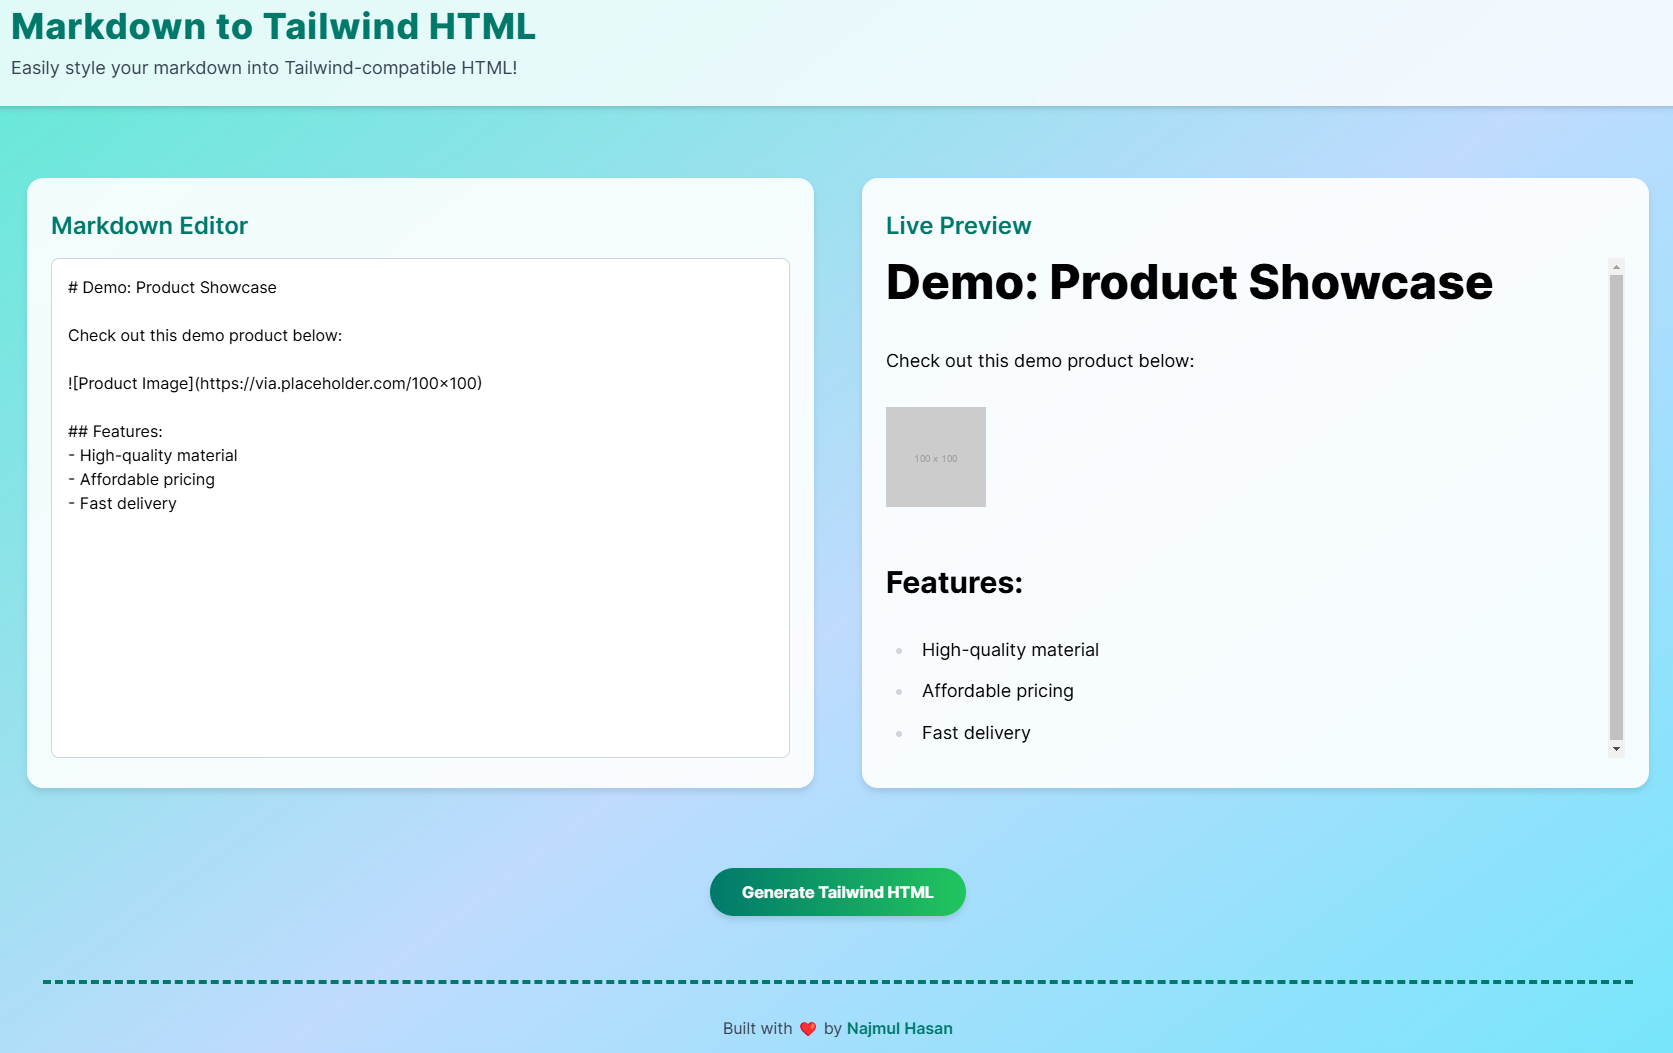This screenshot has width=1673, height=1053.
Task: Click the 'Markdown Editor' panel heading
Action: tap(149, 226)
